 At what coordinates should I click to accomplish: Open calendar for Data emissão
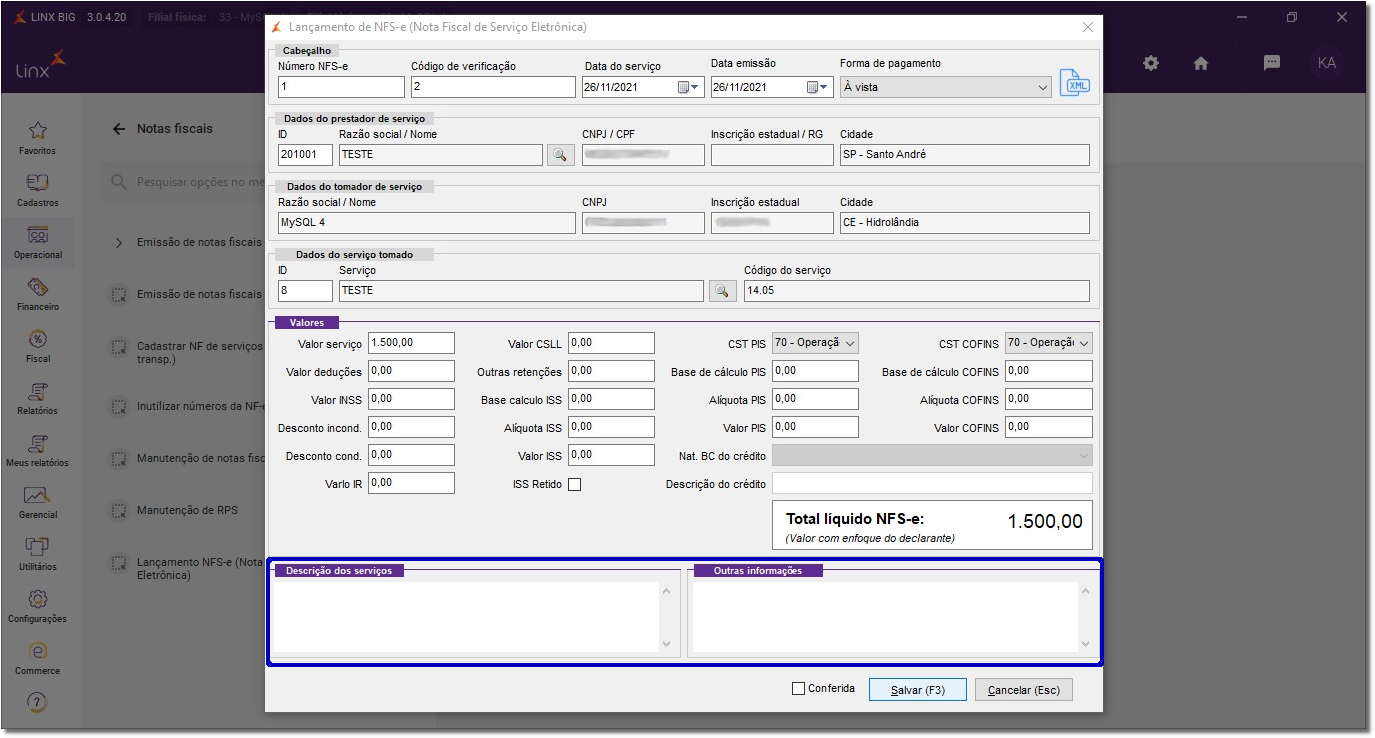[x=818, y=87]
